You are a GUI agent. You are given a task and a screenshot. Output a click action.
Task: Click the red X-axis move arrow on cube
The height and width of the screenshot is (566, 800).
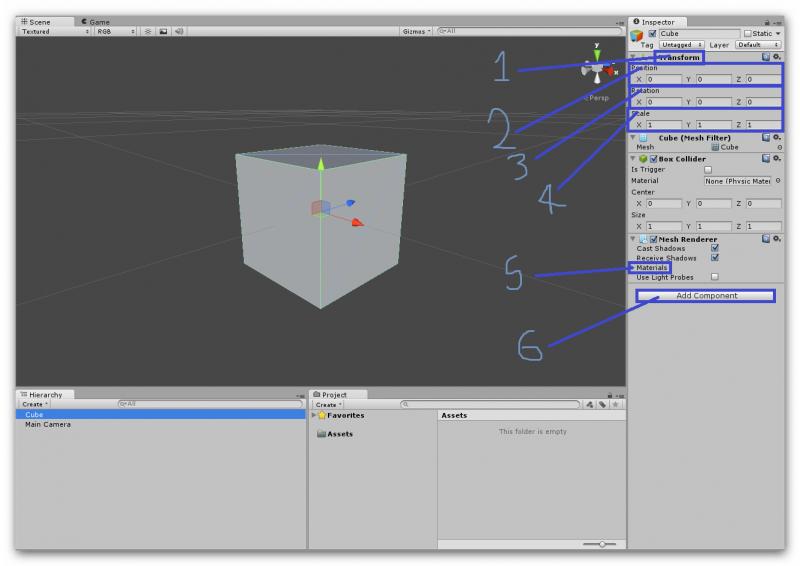(x=357, y=222)
